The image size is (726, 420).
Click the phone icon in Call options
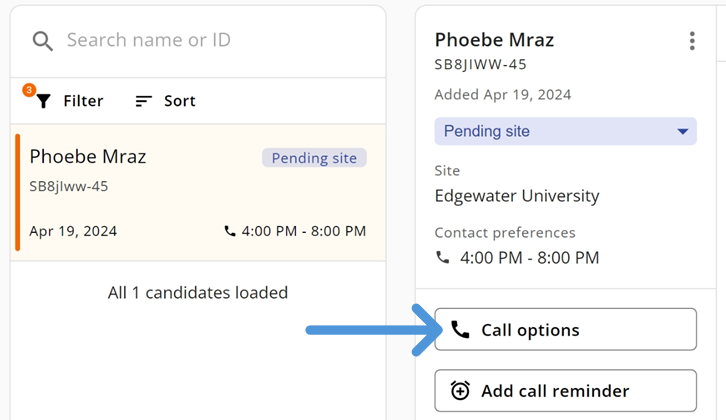(x=460, y=330)
